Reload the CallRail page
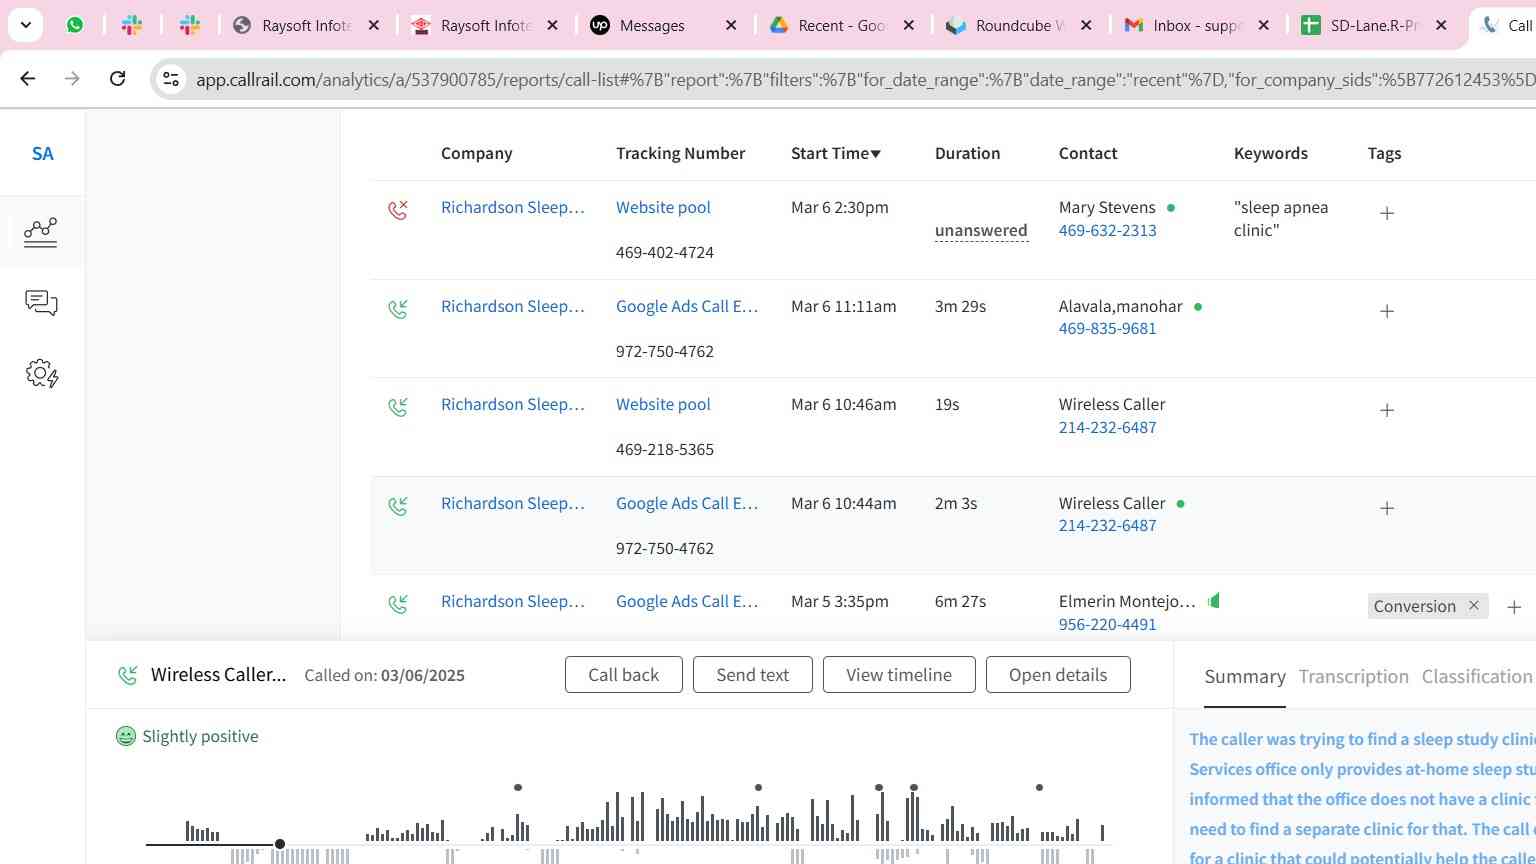This screenshot has width=1536, height=864. [117, 78]
